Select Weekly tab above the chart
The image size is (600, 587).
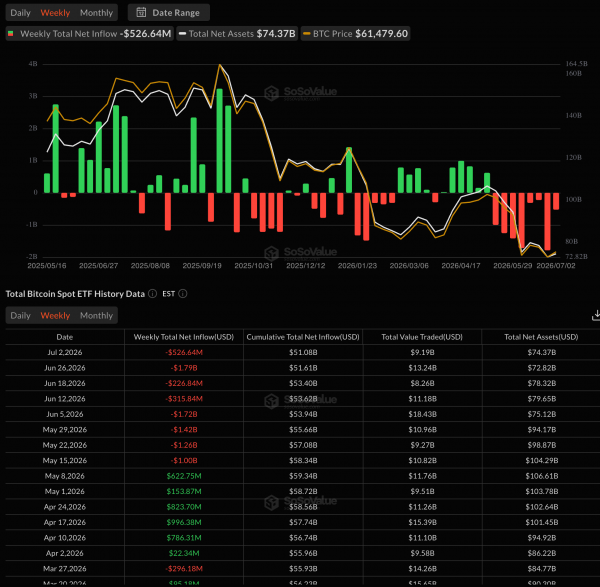pyautogui.click(x=55, y=13)
